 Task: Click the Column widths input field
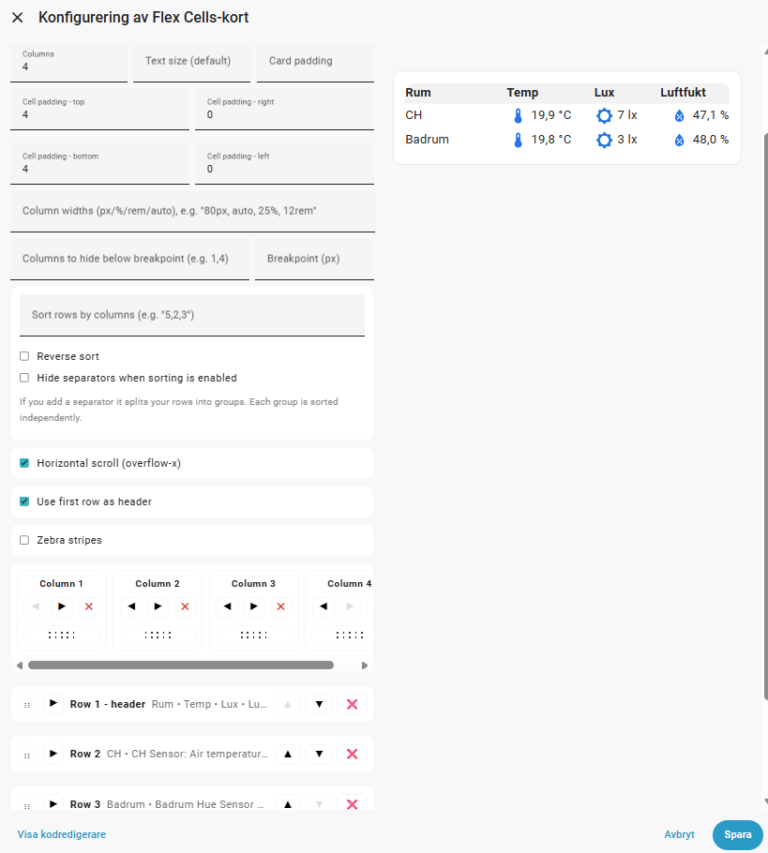click(x=193, y=211)
